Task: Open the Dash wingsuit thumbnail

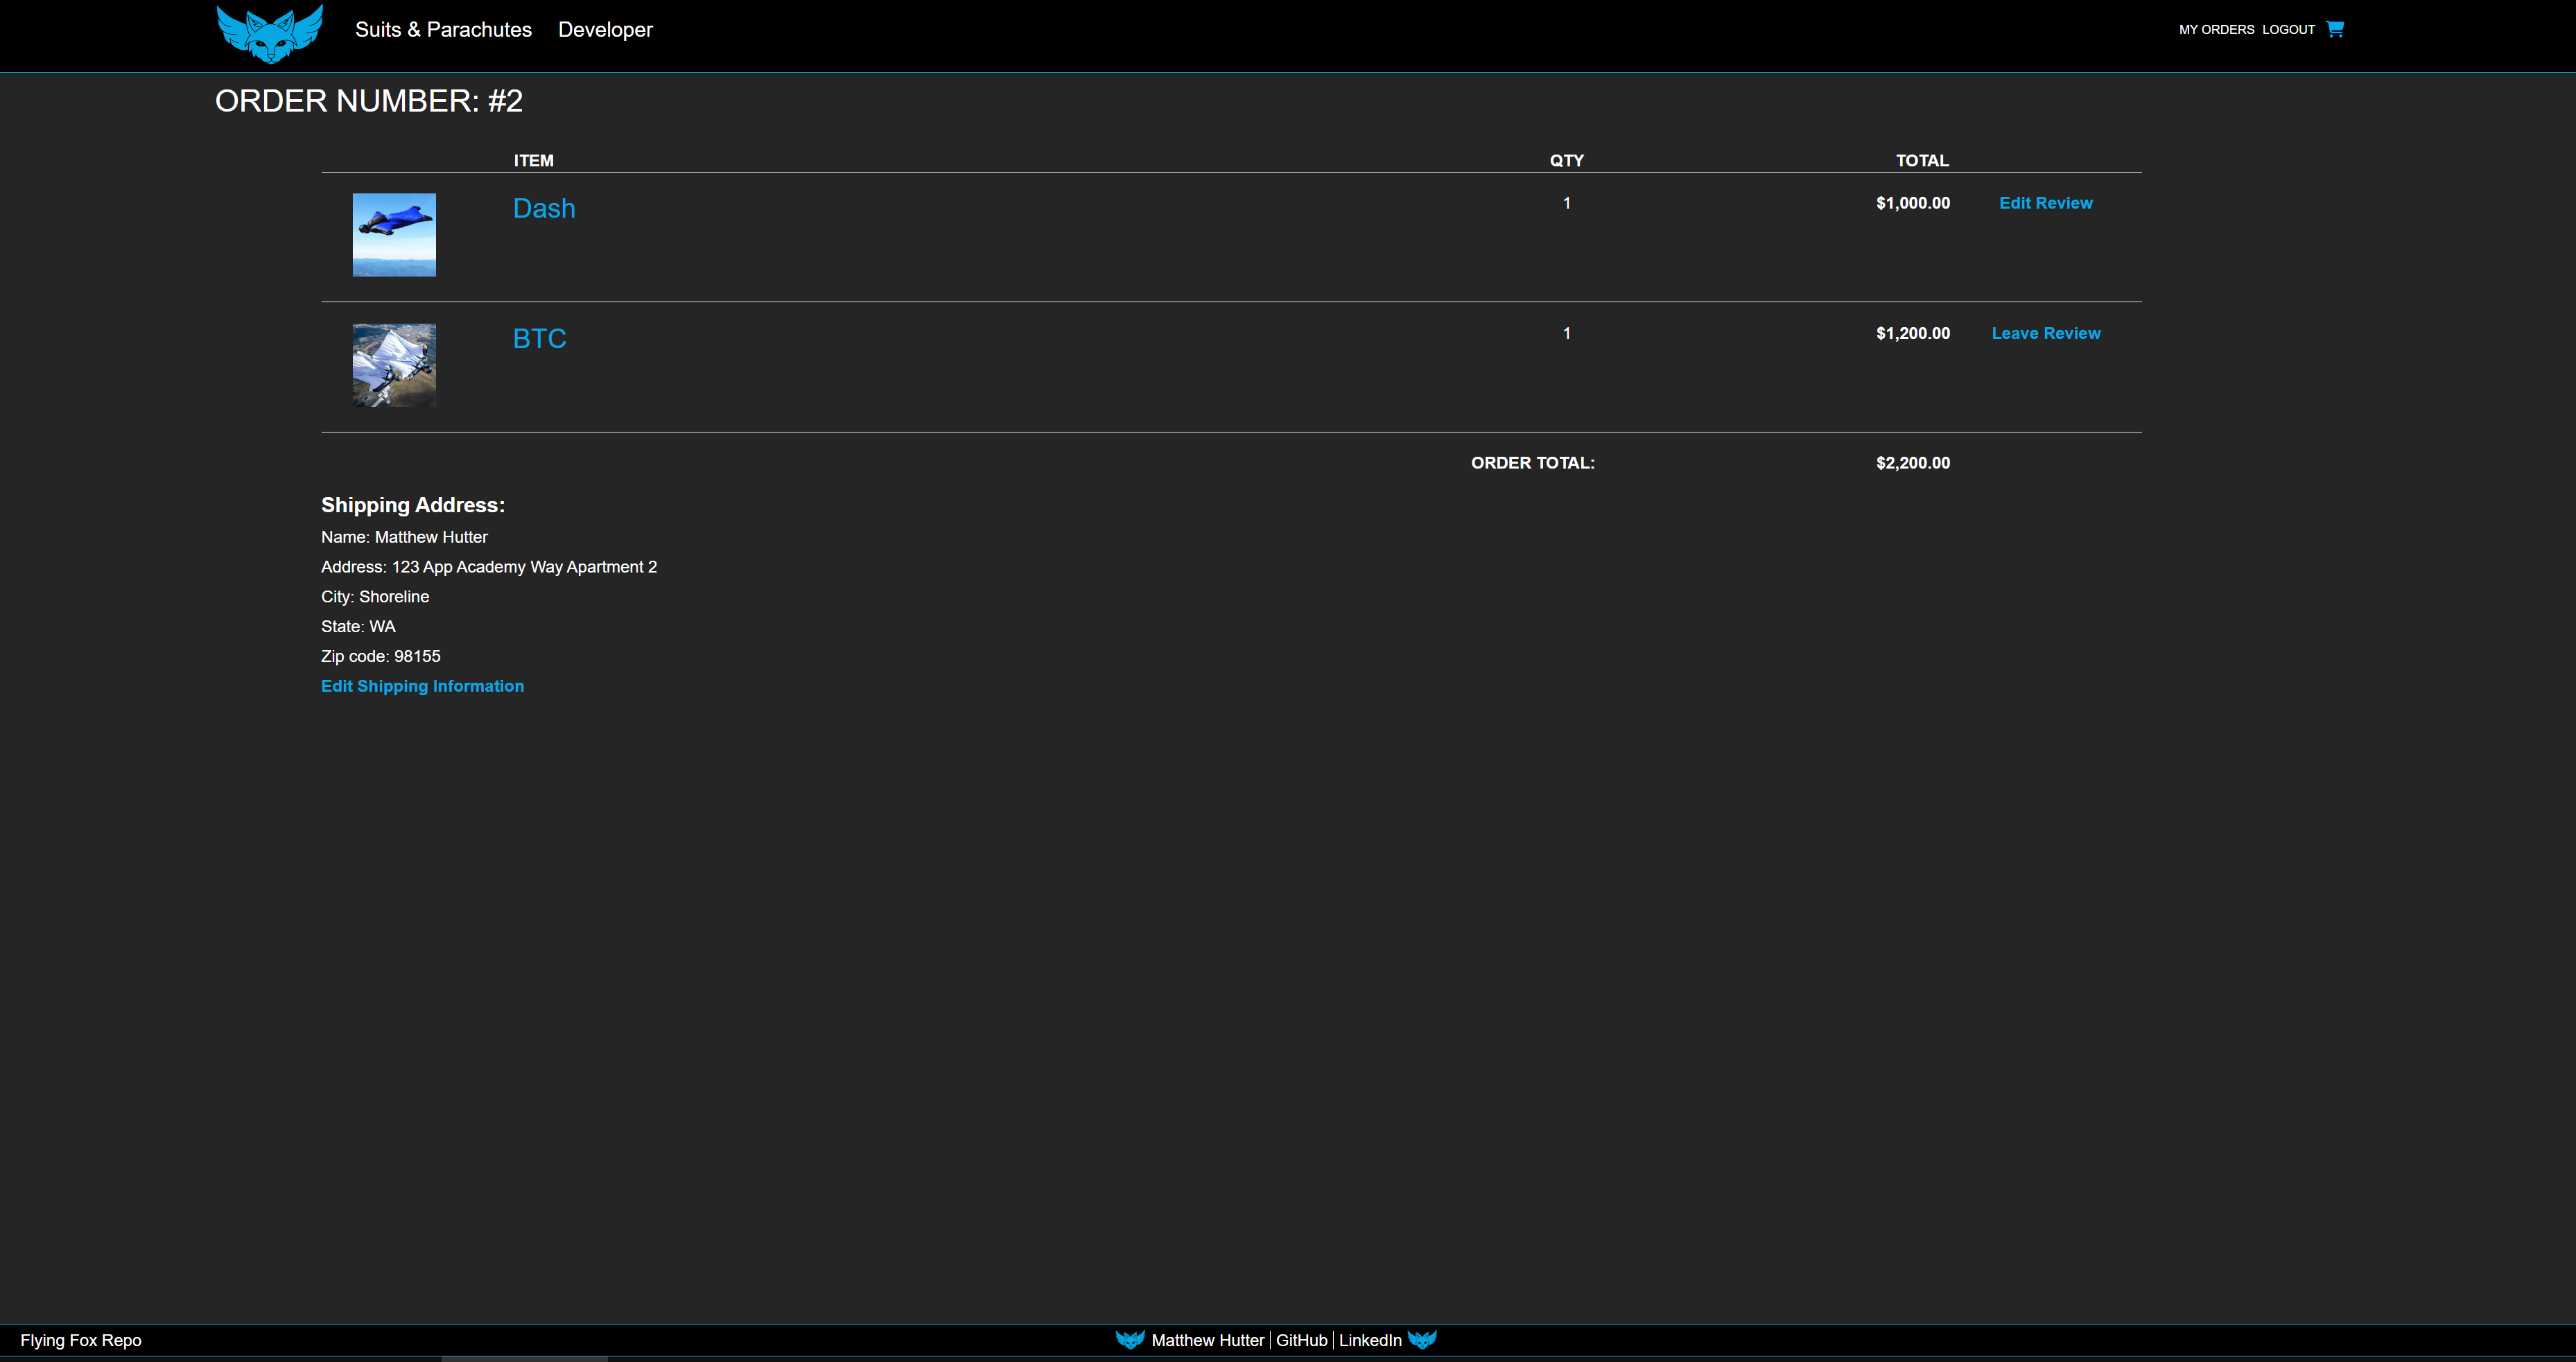Action: click(394, 235)
